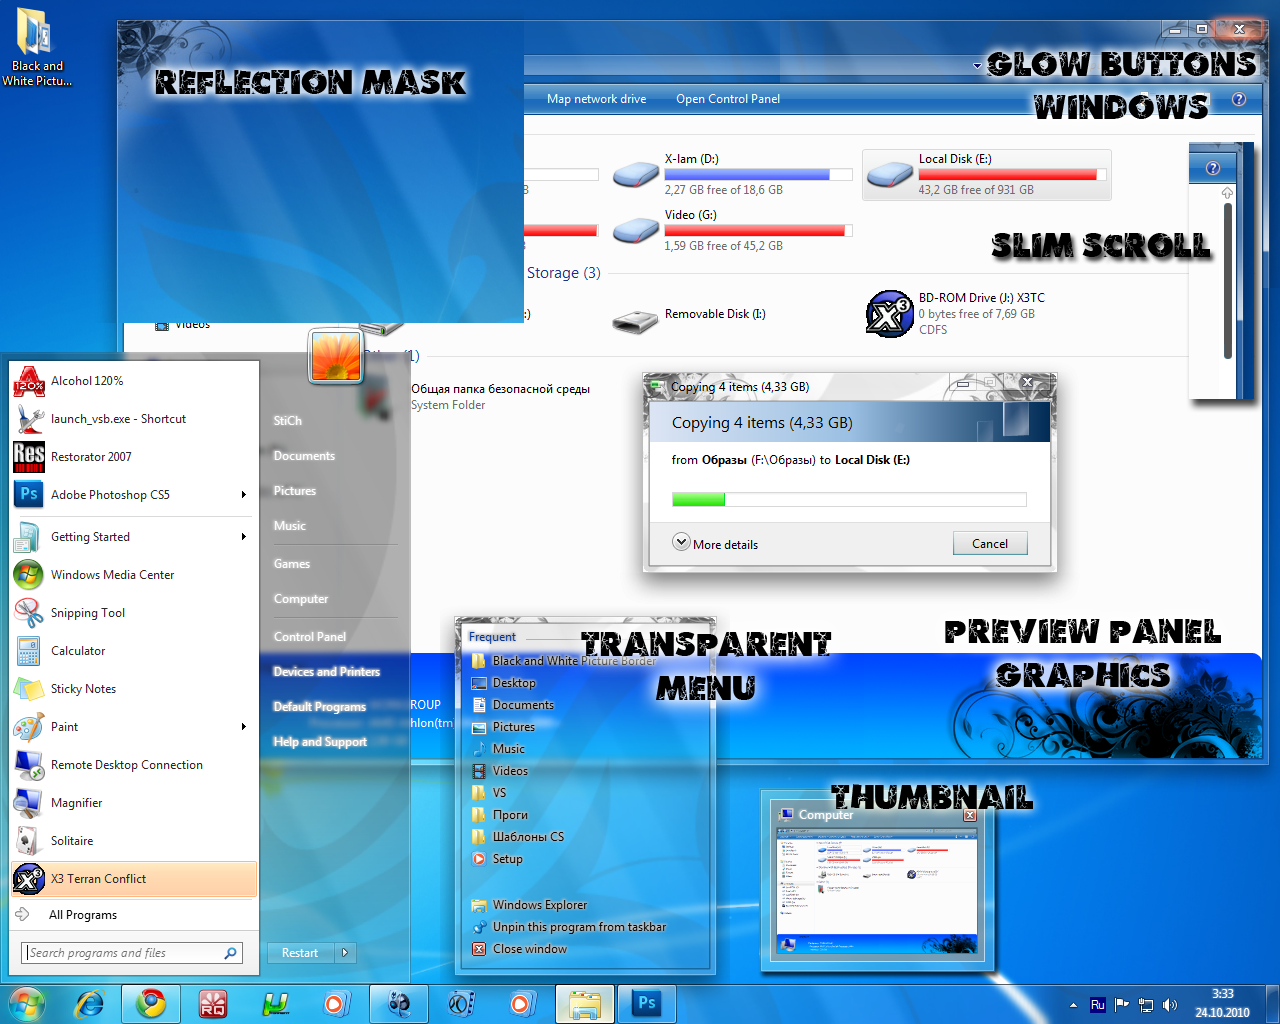Click the Restart button
The image size is (1280, 1024).
click(300, 953)
